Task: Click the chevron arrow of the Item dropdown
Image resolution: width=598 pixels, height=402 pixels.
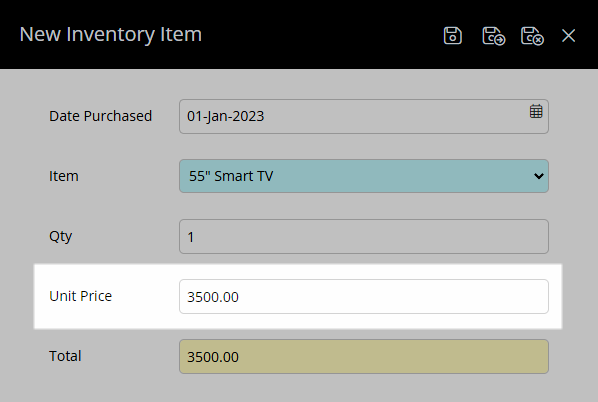Action: (x=539, y=176)
